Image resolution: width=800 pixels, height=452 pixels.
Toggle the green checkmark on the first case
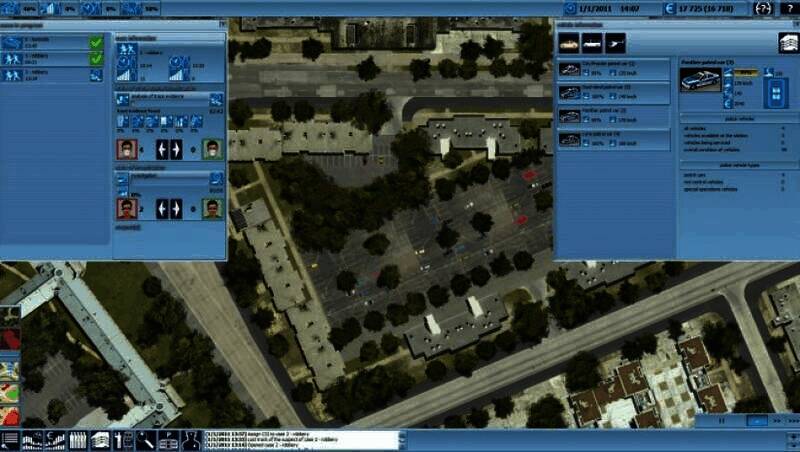pos(96,43)
